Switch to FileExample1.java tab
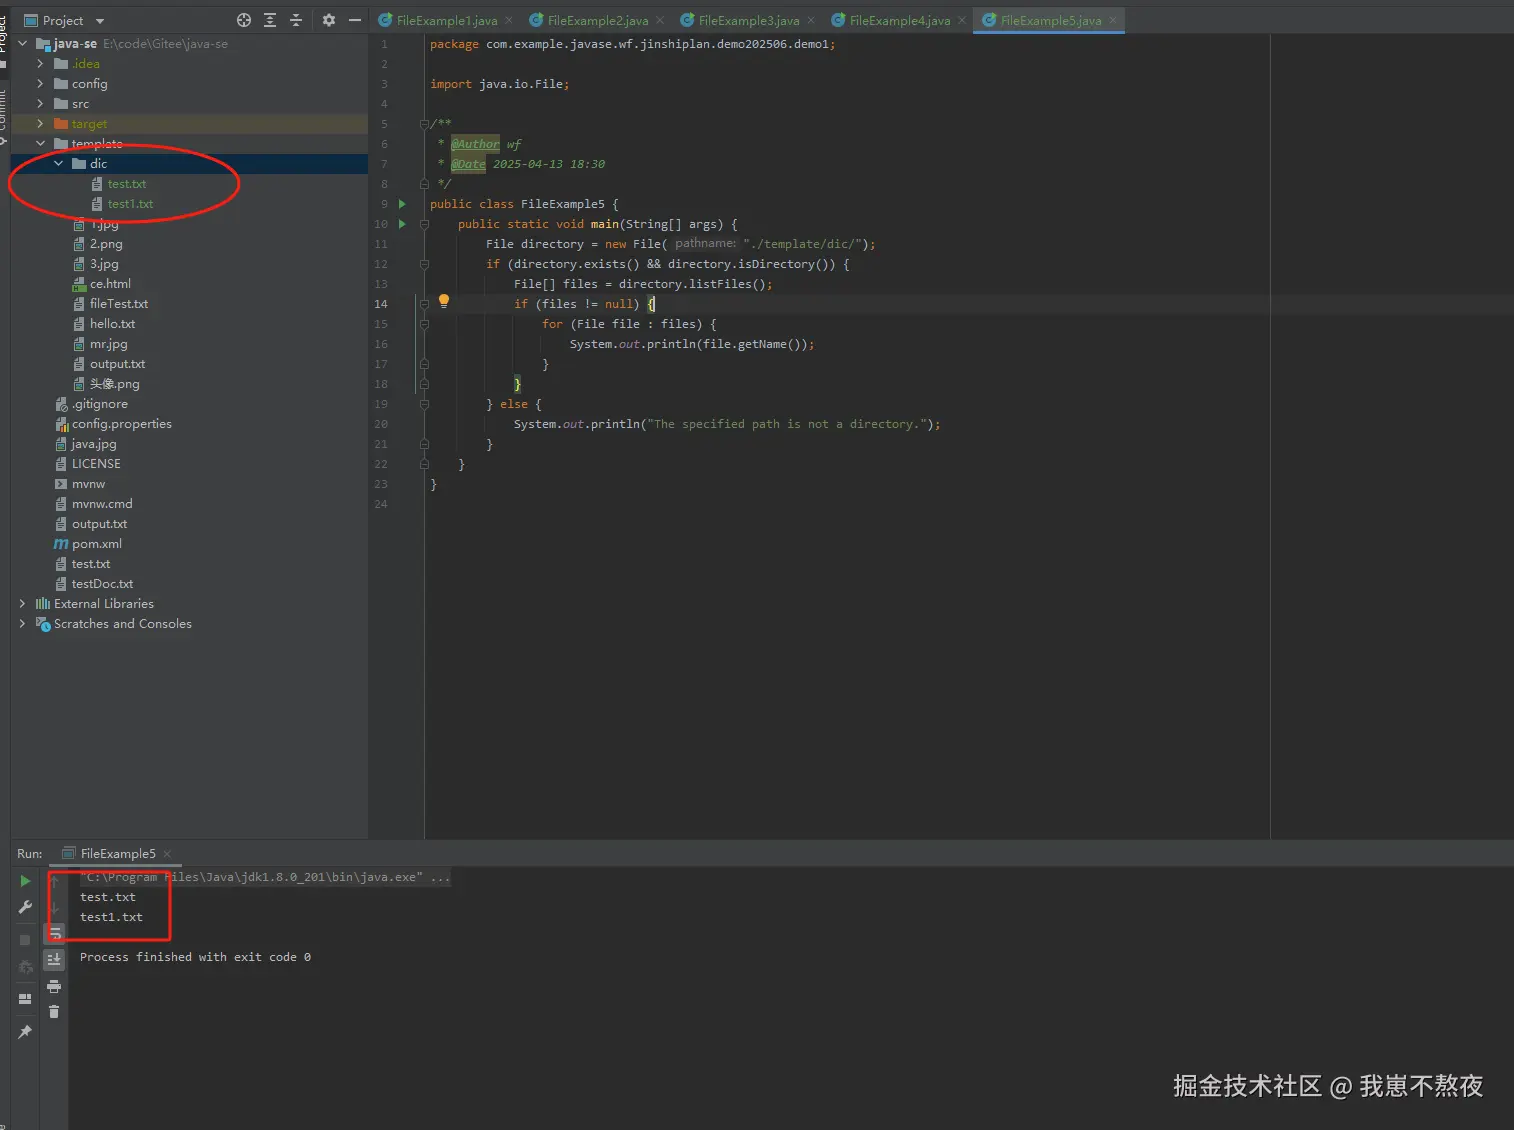Screen dimensions: 1514x1130 pos(446,20)
